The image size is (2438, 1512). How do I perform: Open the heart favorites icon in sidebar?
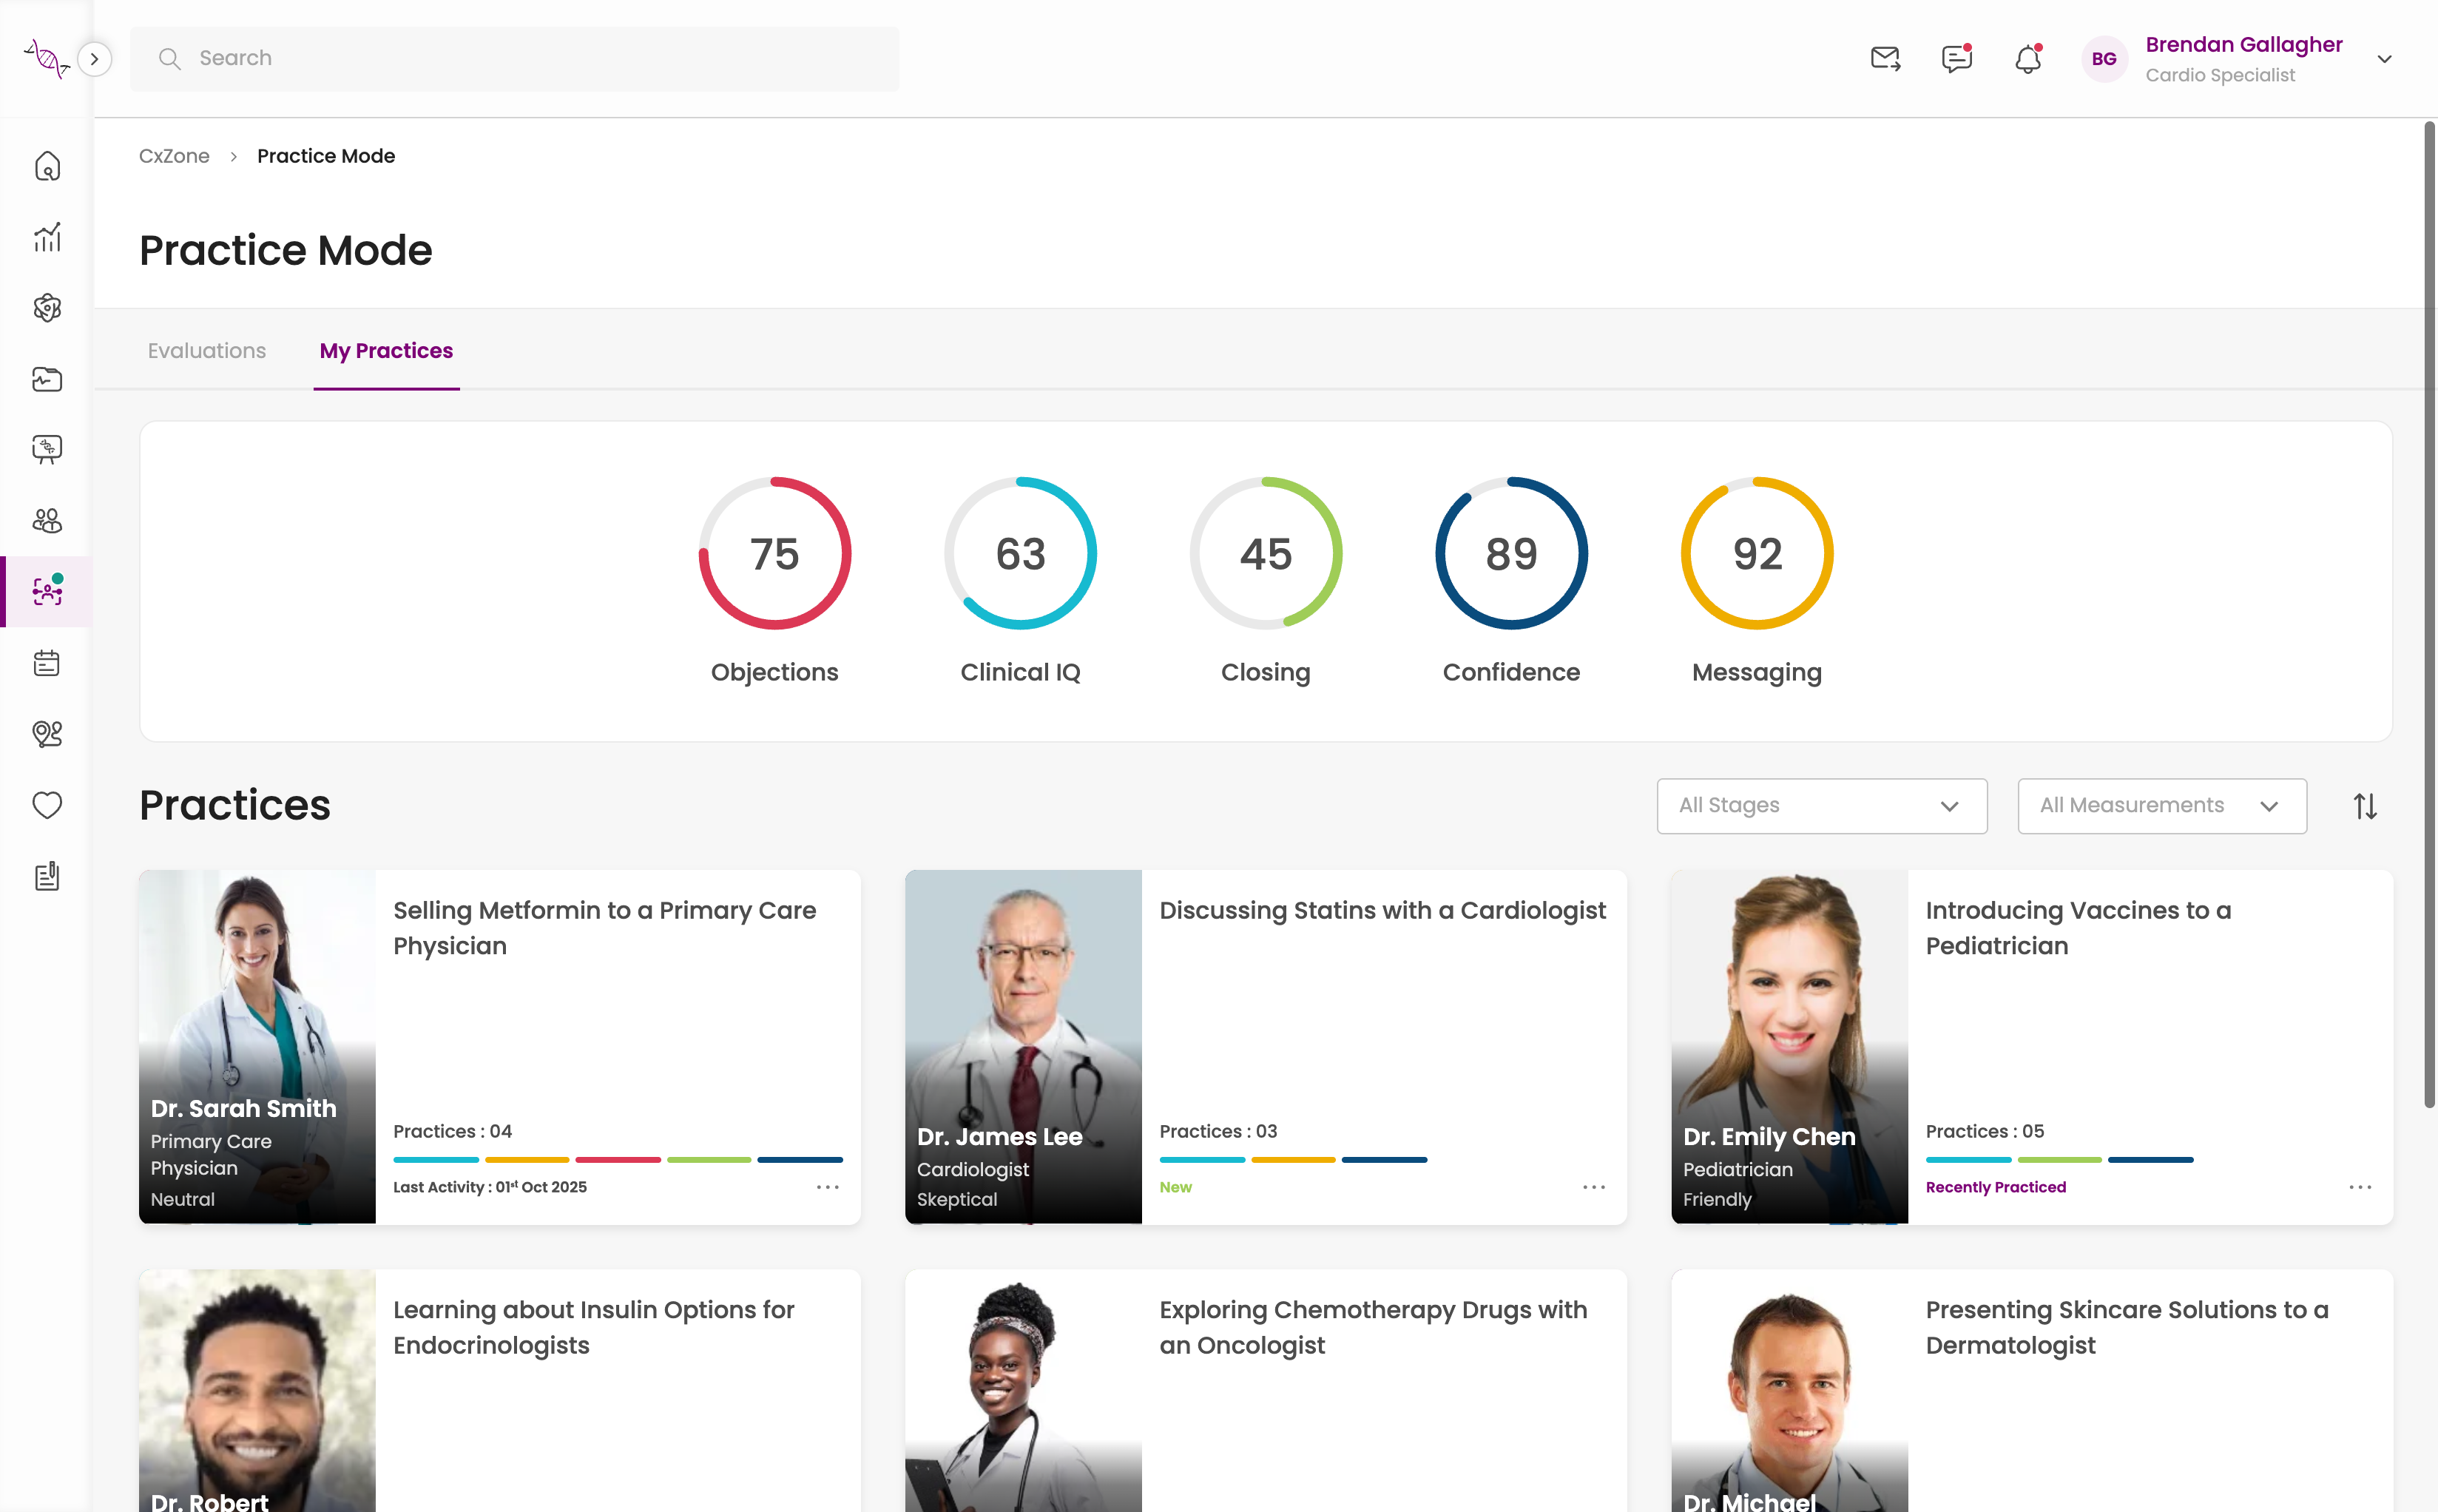pos(47,805)
